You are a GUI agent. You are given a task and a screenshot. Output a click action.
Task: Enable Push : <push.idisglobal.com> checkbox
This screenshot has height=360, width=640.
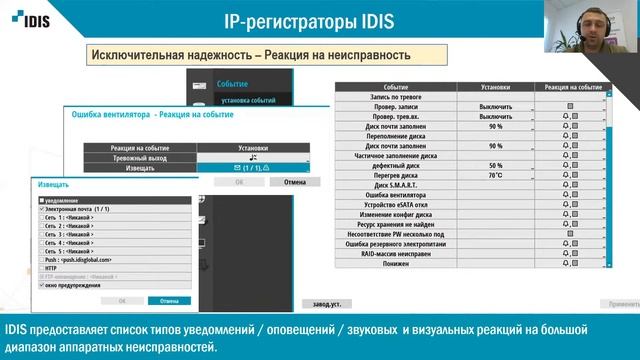tap(42, 260)
